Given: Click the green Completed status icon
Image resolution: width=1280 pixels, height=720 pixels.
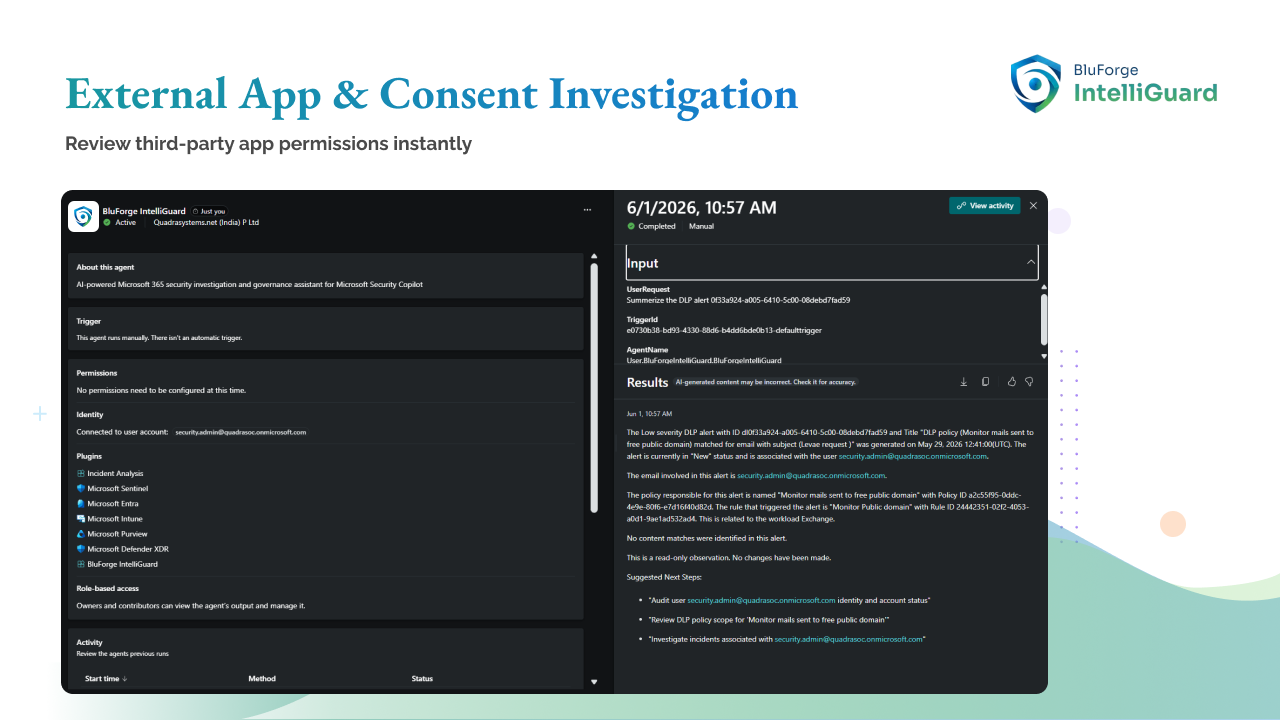Looking at the screenshot, I should coord(631,226).
